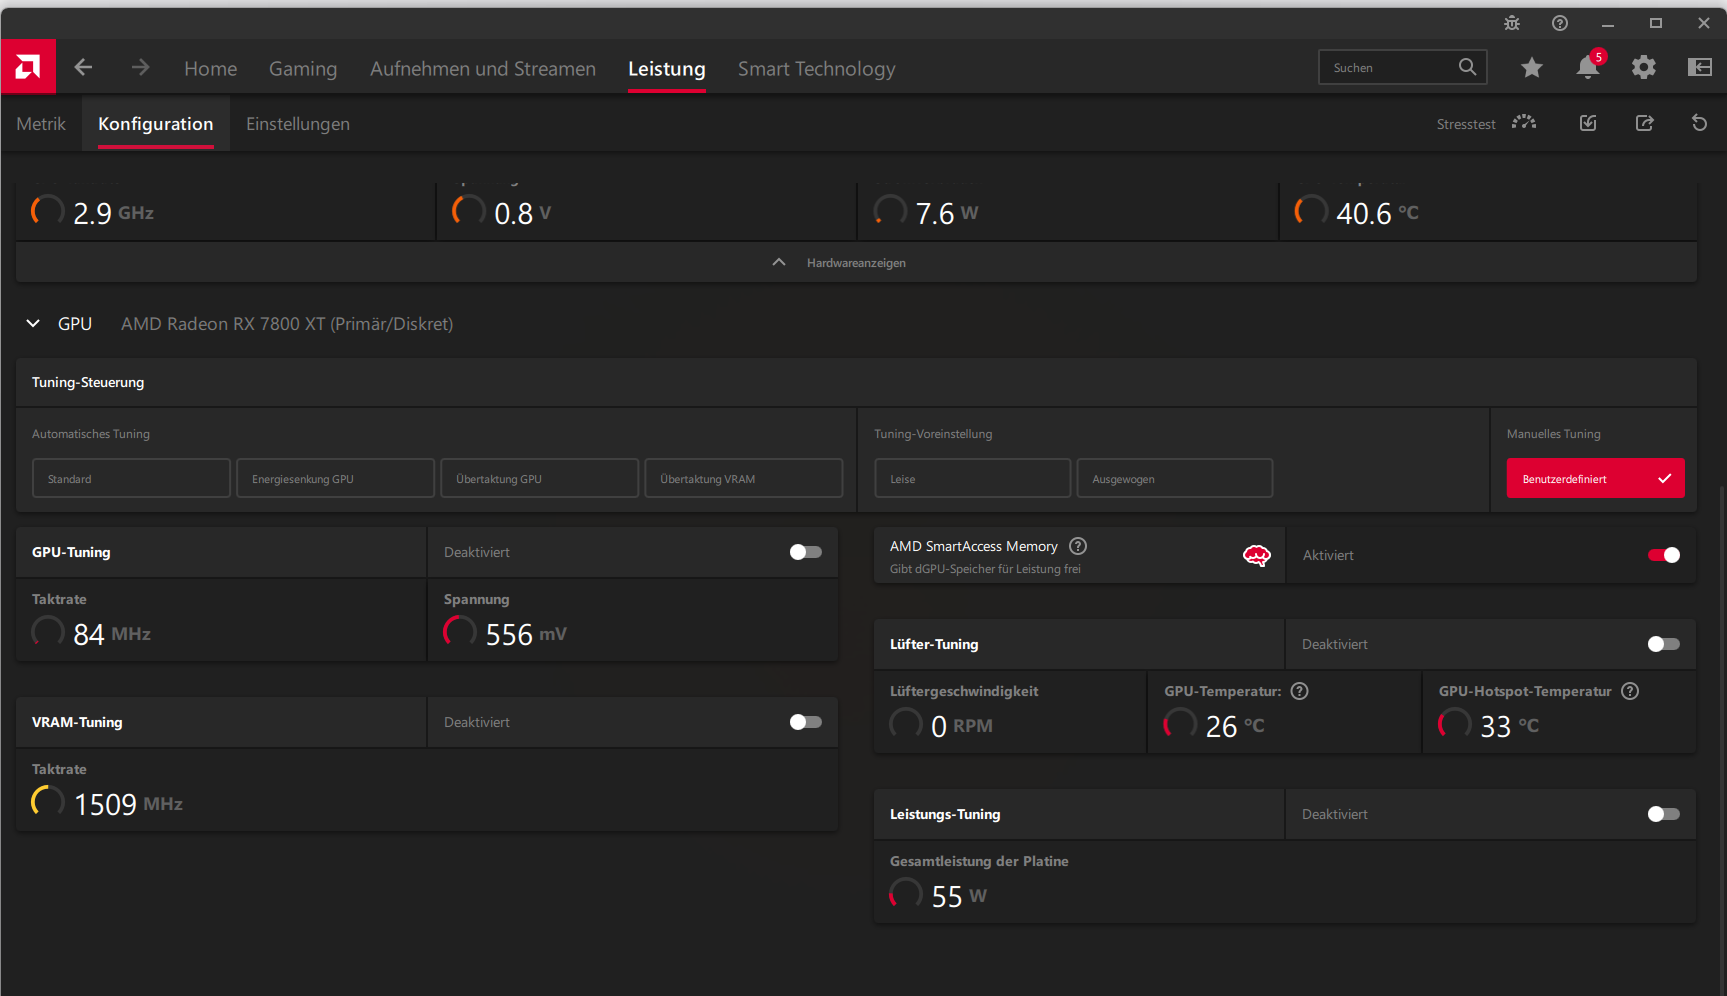The height and width of the screenshot is (996, 1727).
Task: Click 'Gibt dGPU-Speicher für Leistung frei' text
Action: tap(985, 569)
